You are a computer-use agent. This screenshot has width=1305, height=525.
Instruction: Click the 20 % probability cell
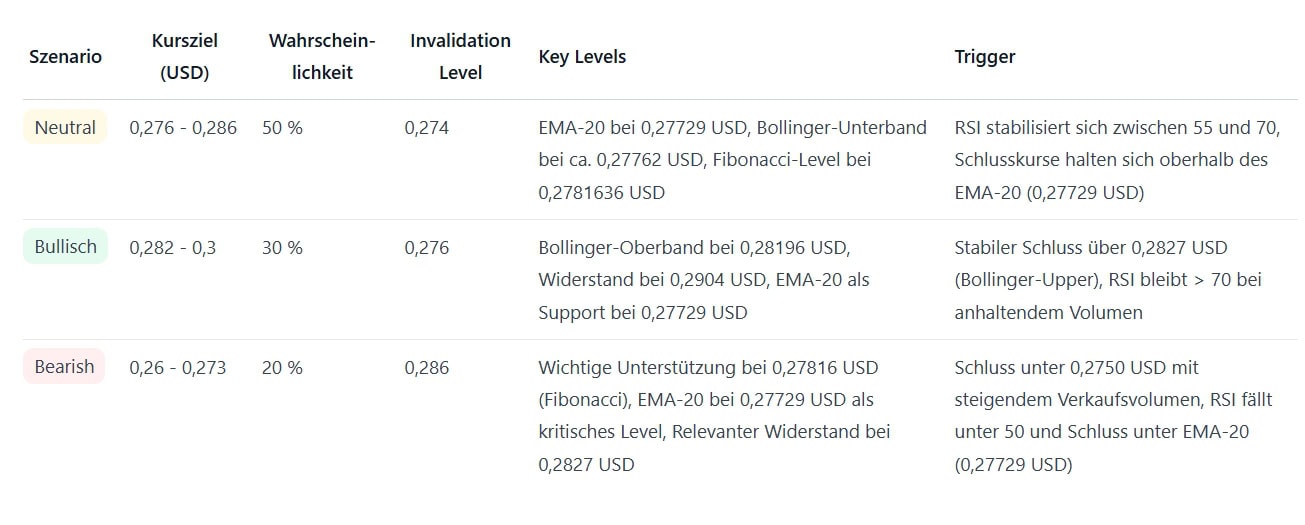pos(282,368)
